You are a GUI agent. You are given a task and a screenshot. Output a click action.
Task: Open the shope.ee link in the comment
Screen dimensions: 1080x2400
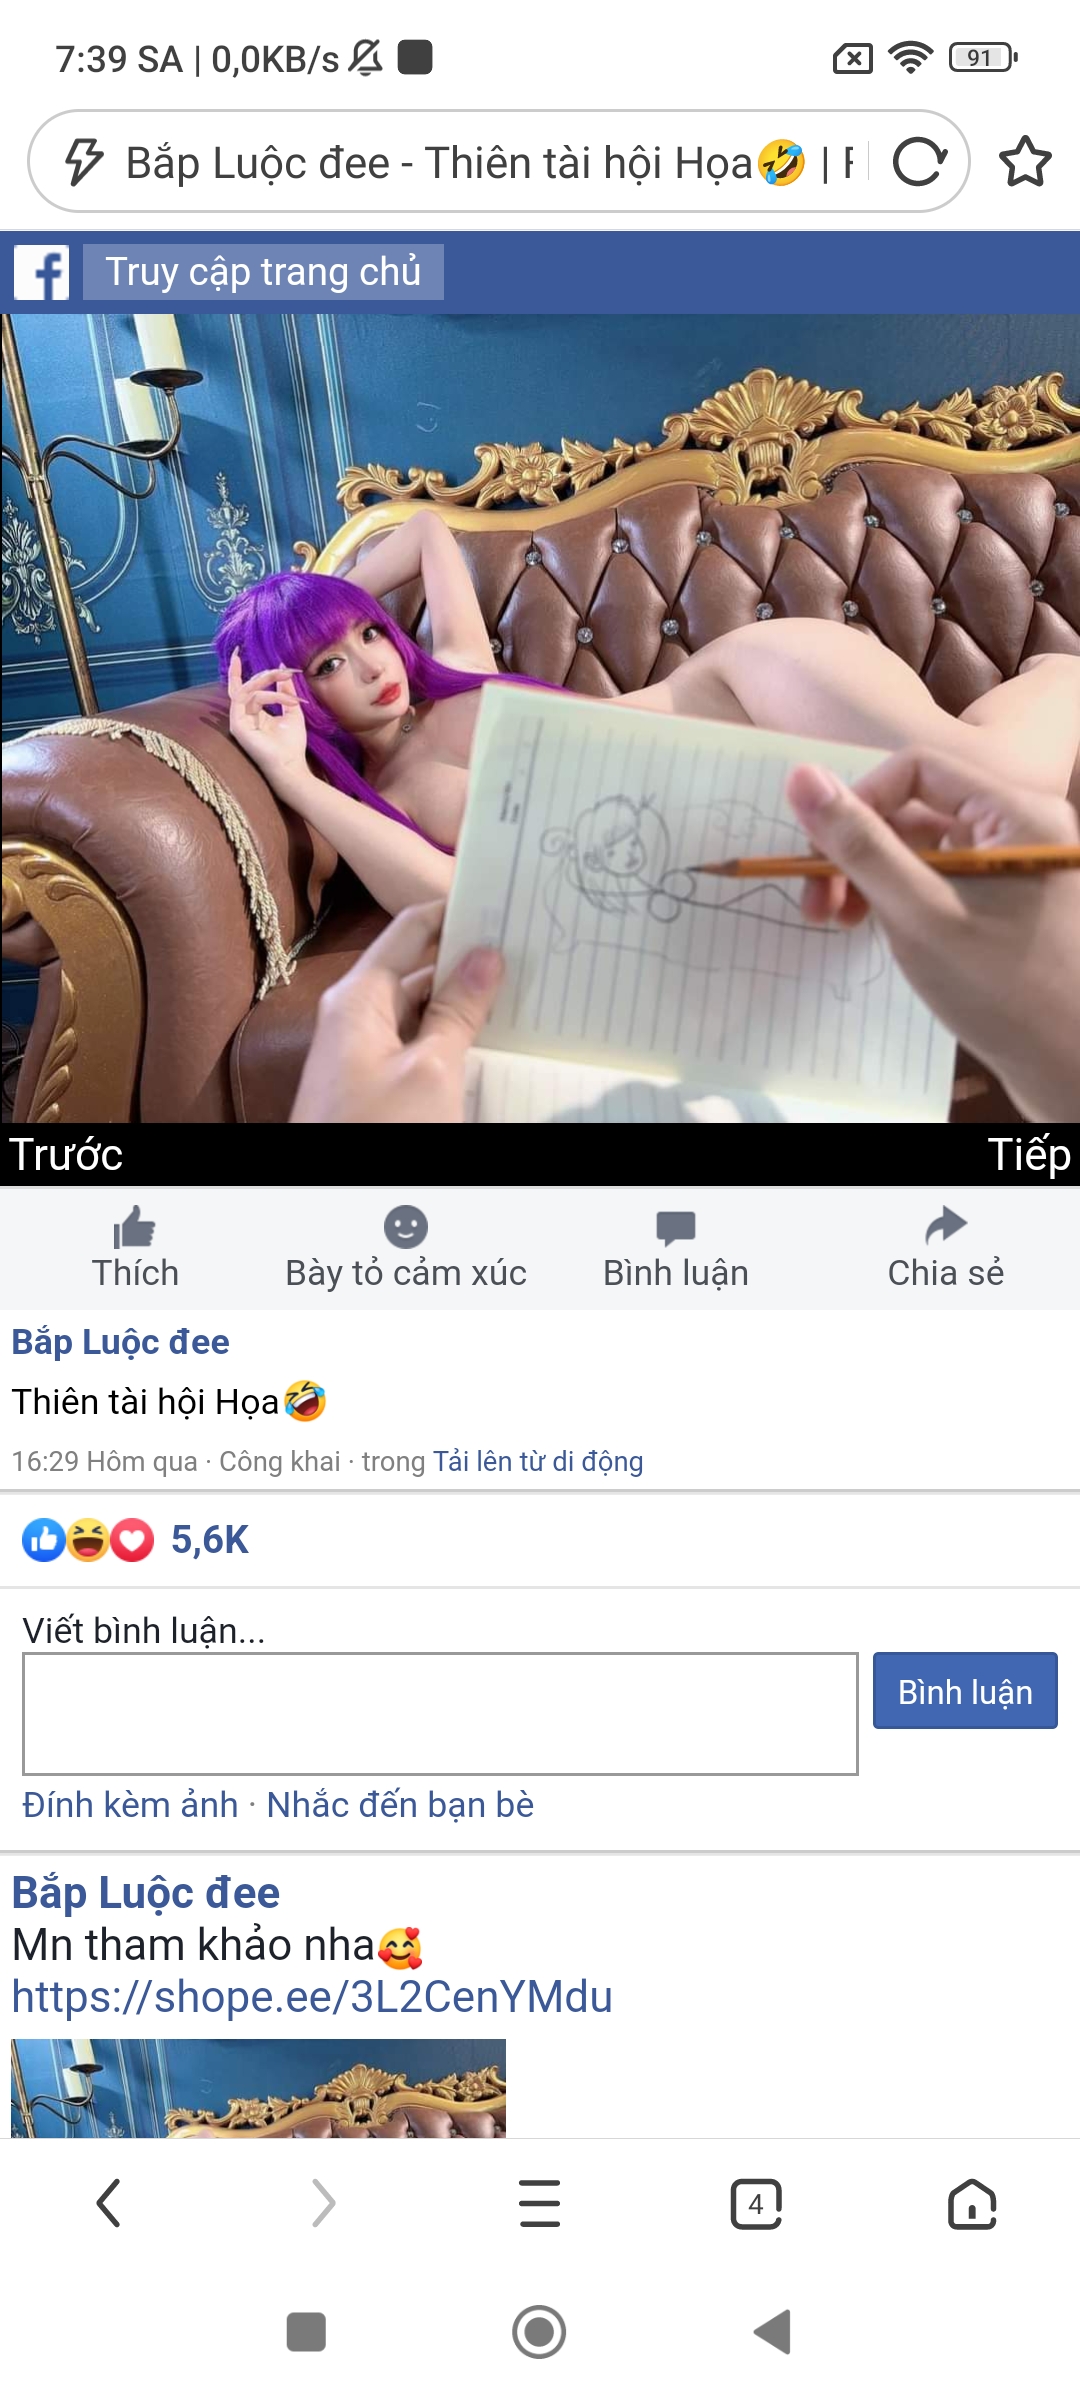(312, 1997)
